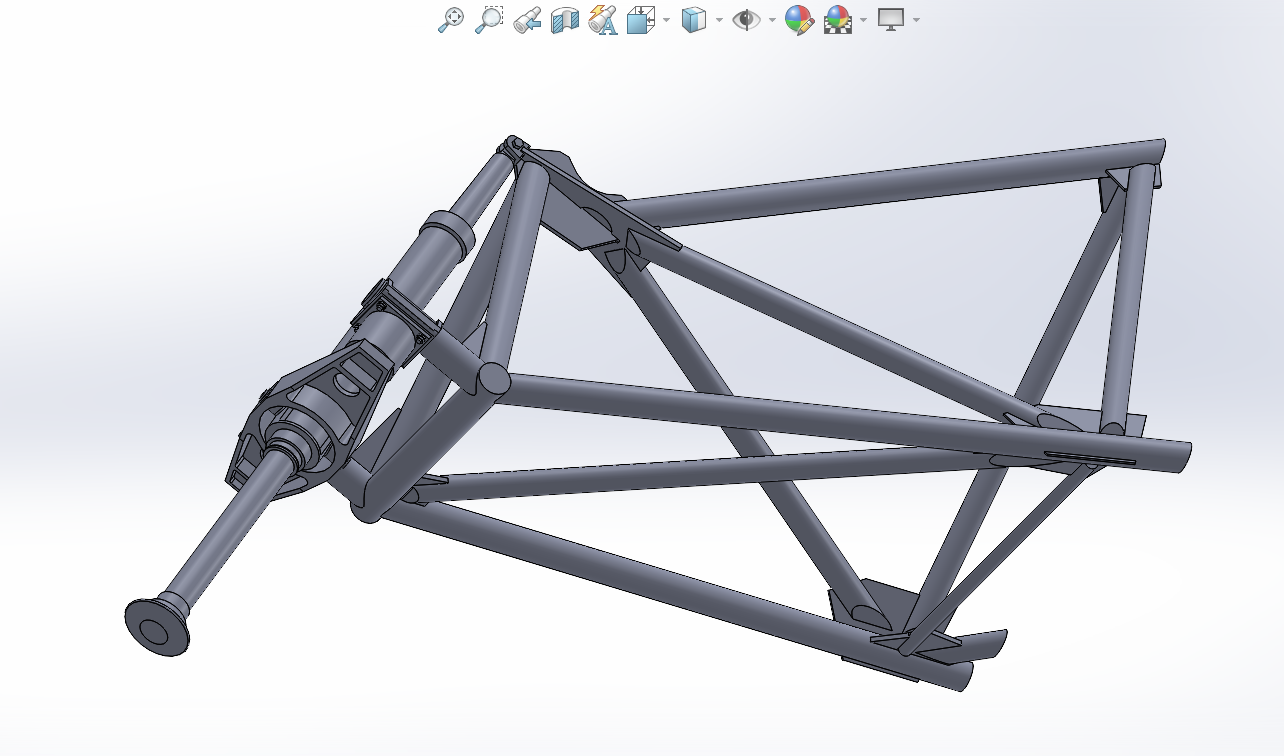Select the Zoom to Area tool

(488, 19)
